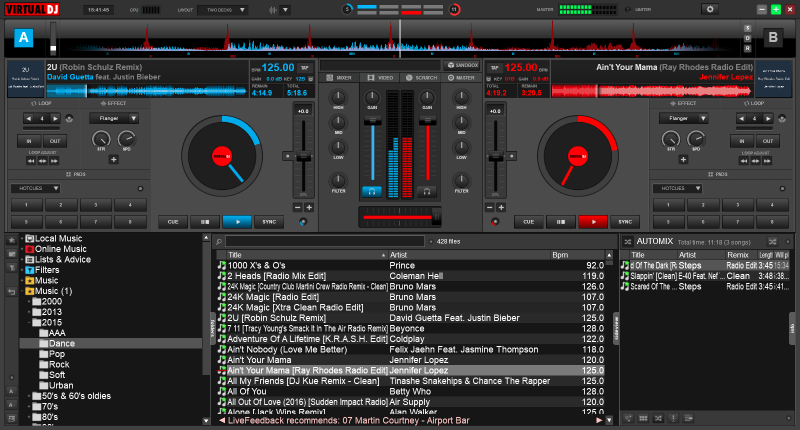
Task: Click the grid view icon in Automix footer
Action: 643,418
